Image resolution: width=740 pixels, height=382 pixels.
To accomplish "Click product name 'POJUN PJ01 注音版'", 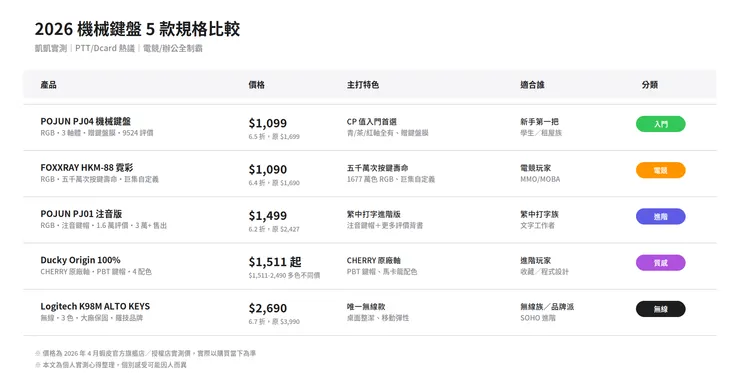I will (81, 214).
